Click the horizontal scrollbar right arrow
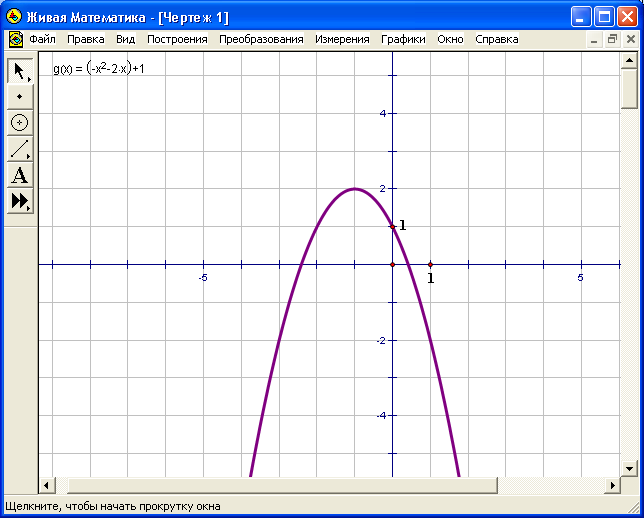644x518 pixels. [x=612, y=485]
